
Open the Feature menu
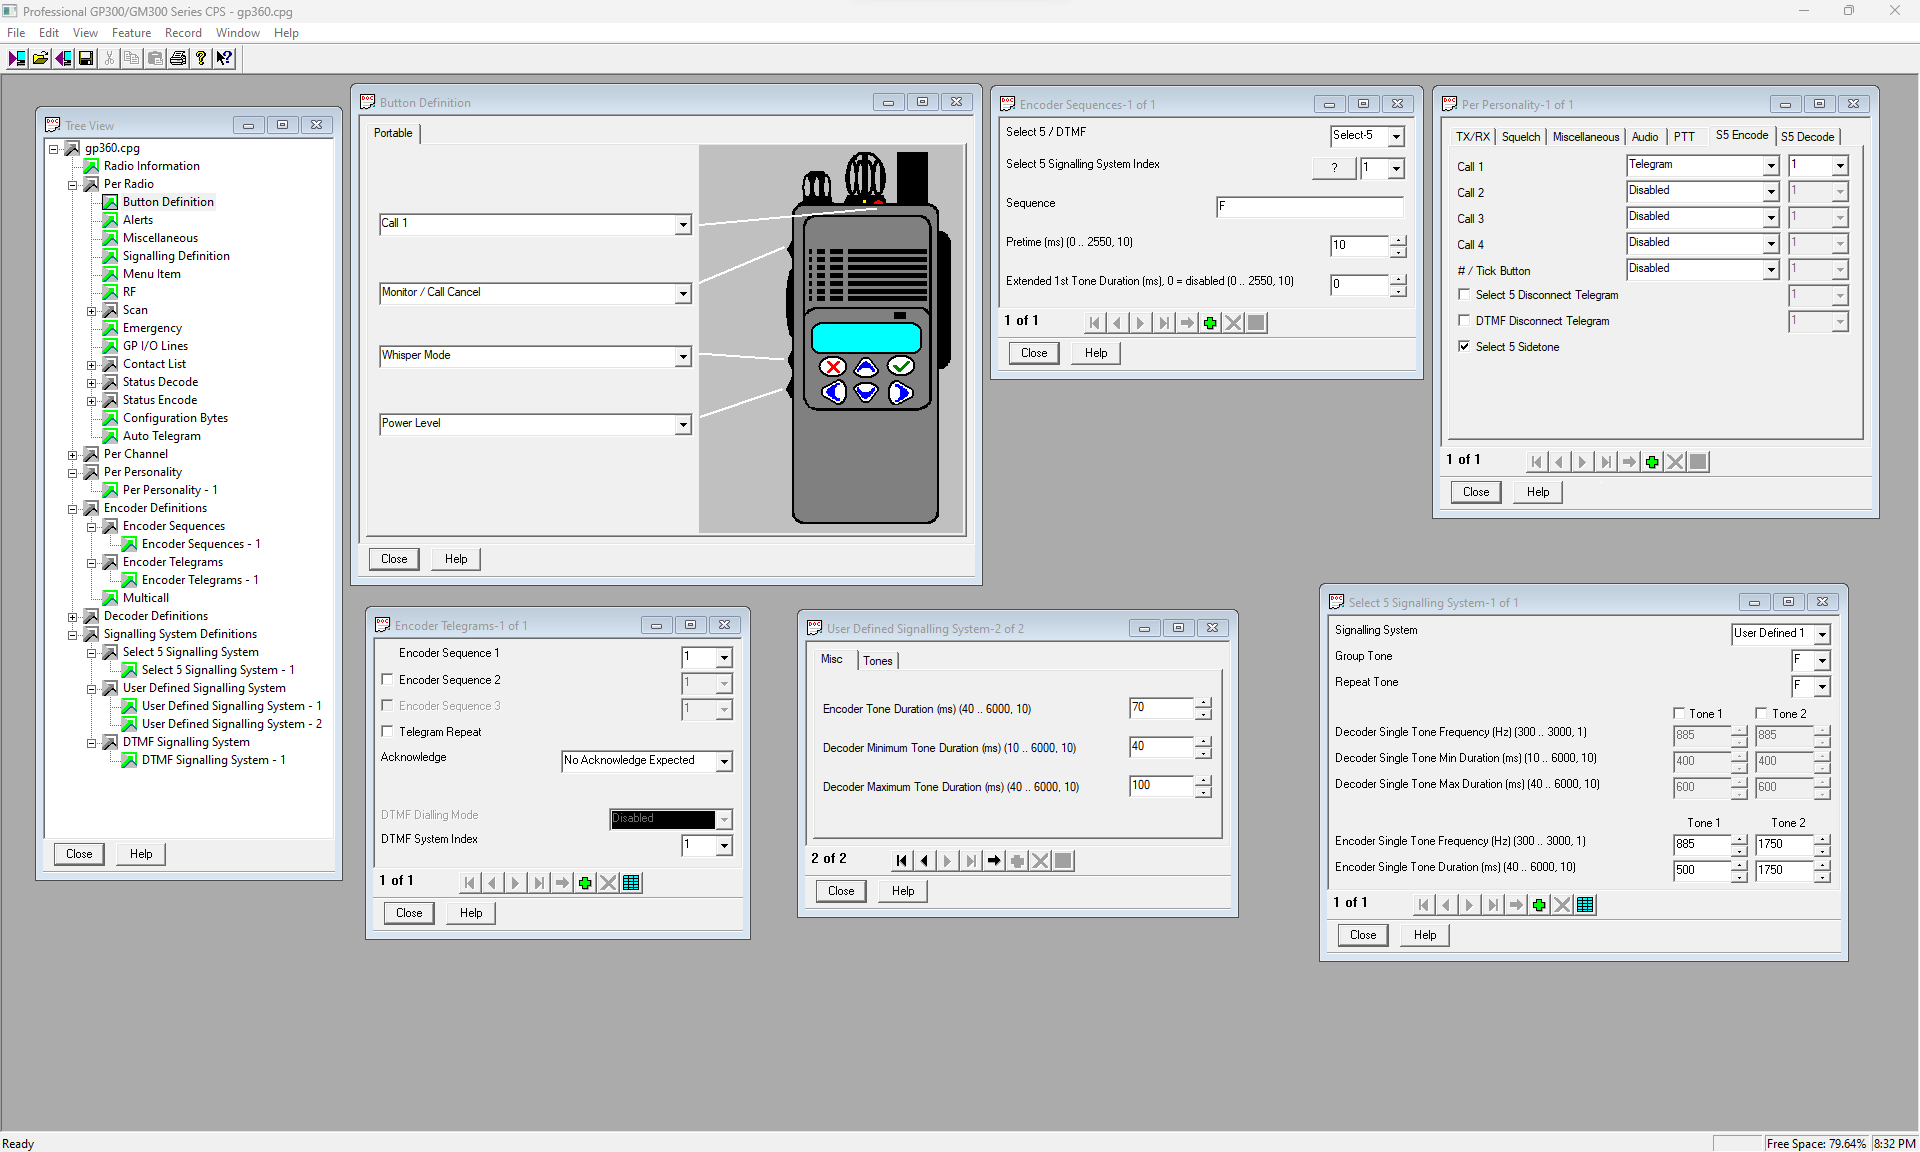pyautogui.click(x=131, y=33)
